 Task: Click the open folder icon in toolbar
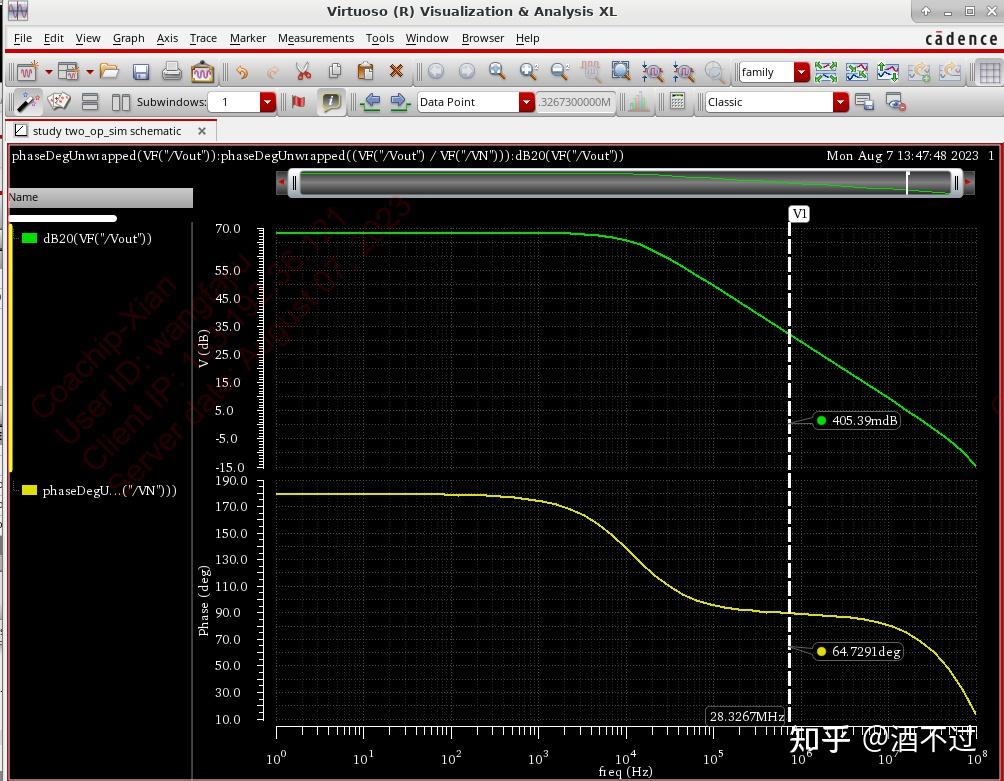pos(109,72)
